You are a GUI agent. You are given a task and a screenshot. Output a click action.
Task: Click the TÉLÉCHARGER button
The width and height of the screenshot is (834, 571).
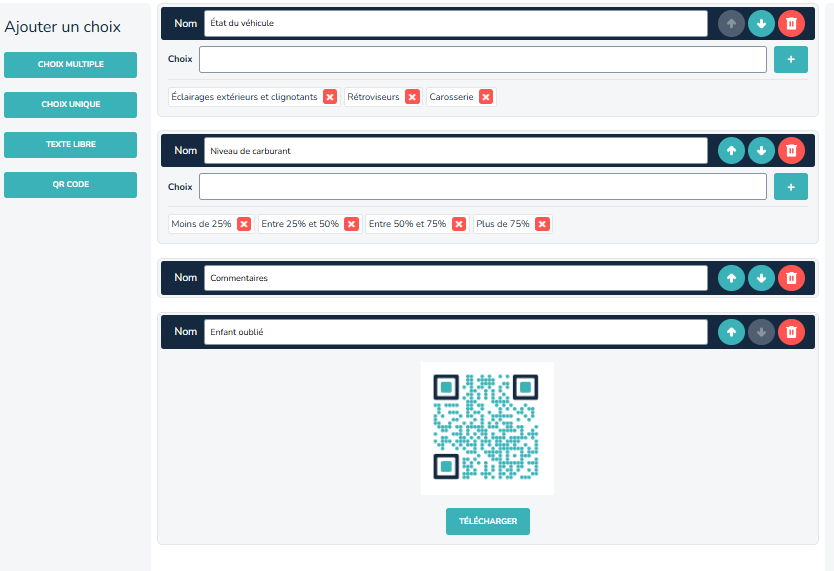pos(487,522)
